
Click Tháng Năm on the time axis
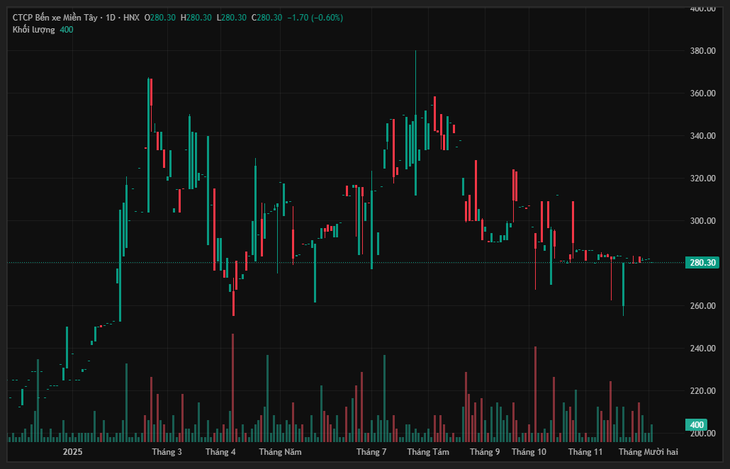click(280, 453)
